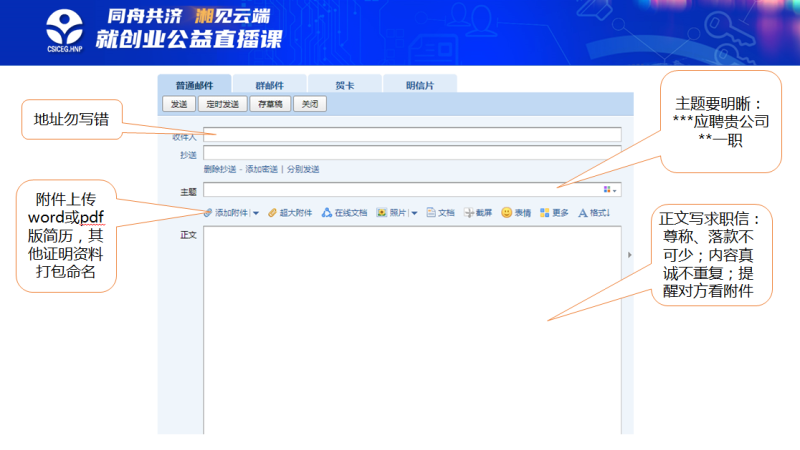Click the 添加附件 paperclip attachment icon
The height and width of the screenshot is (450, 800).
click(208, 213)
